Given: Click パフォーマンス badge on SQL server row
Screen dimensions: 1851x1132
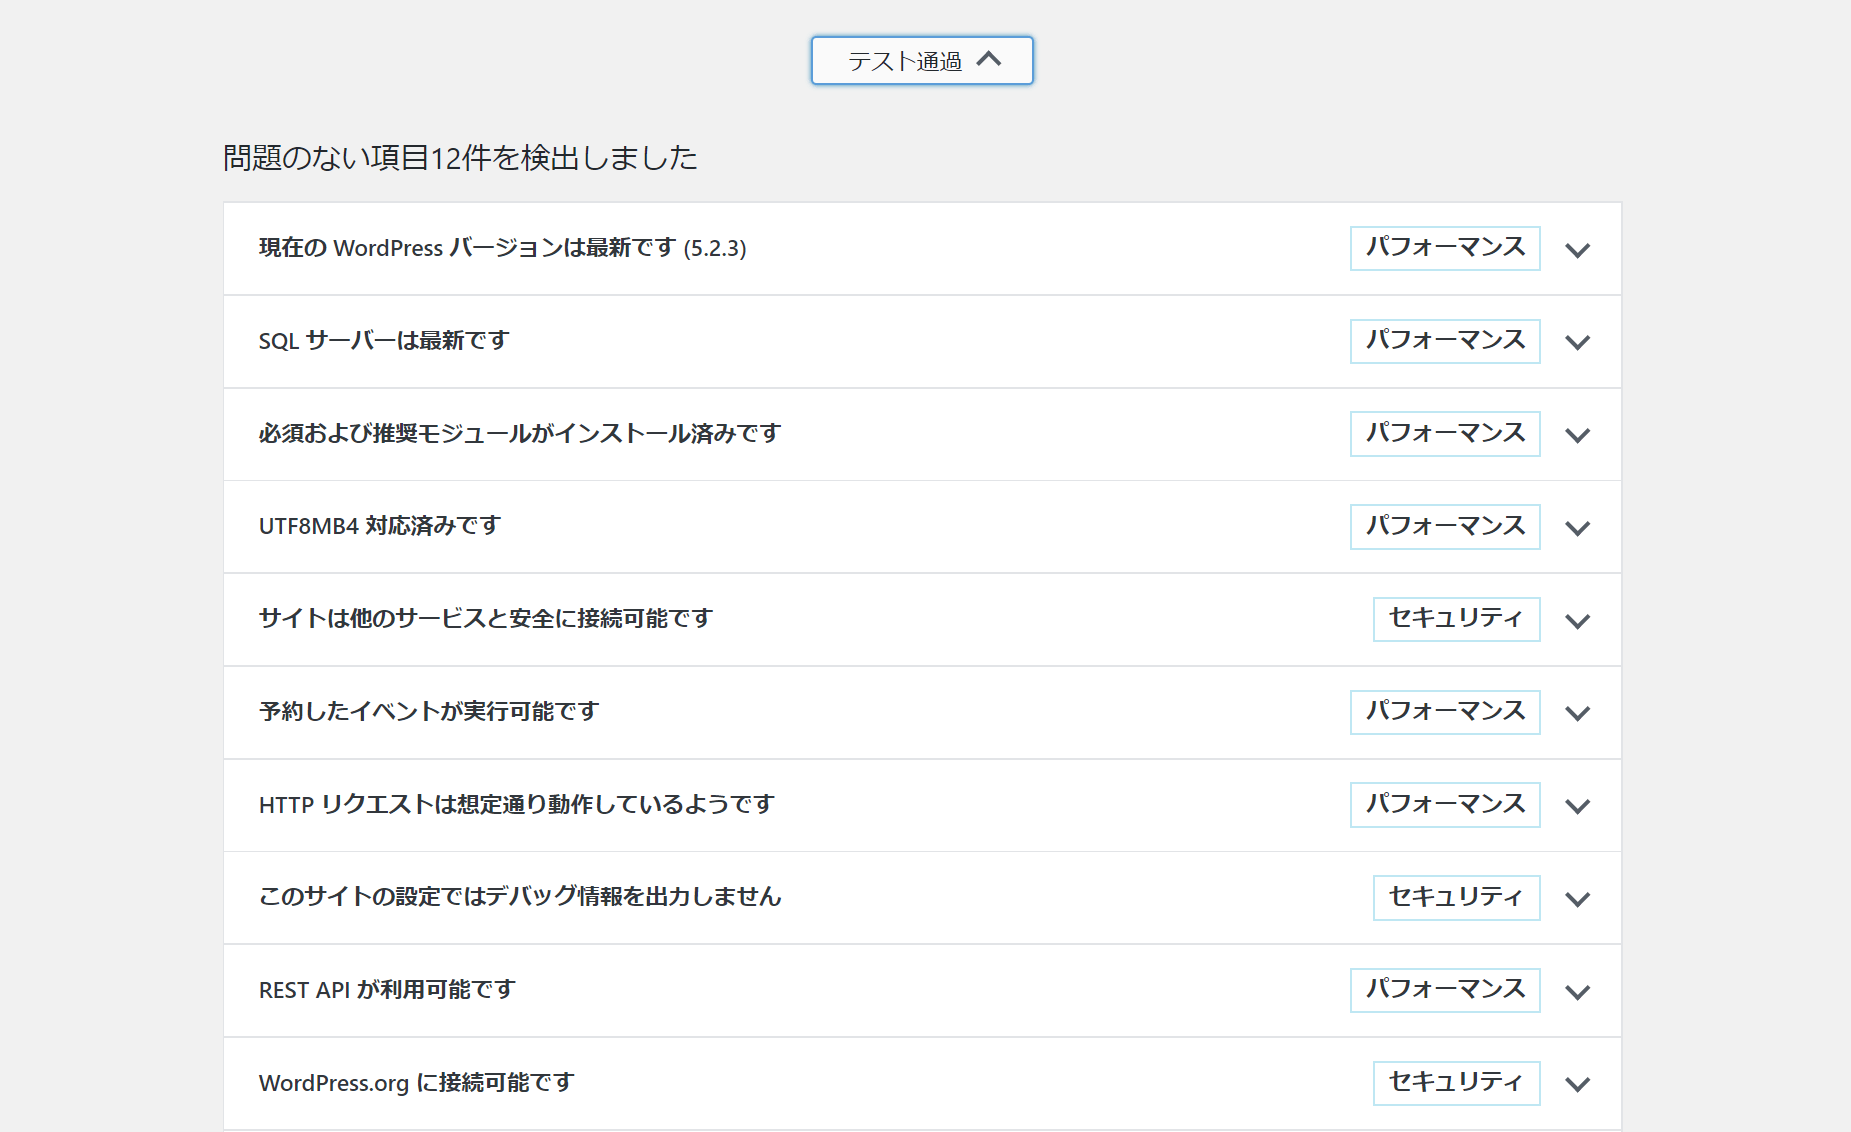Looking at the screenshot, I should [x=1444, y=341].
